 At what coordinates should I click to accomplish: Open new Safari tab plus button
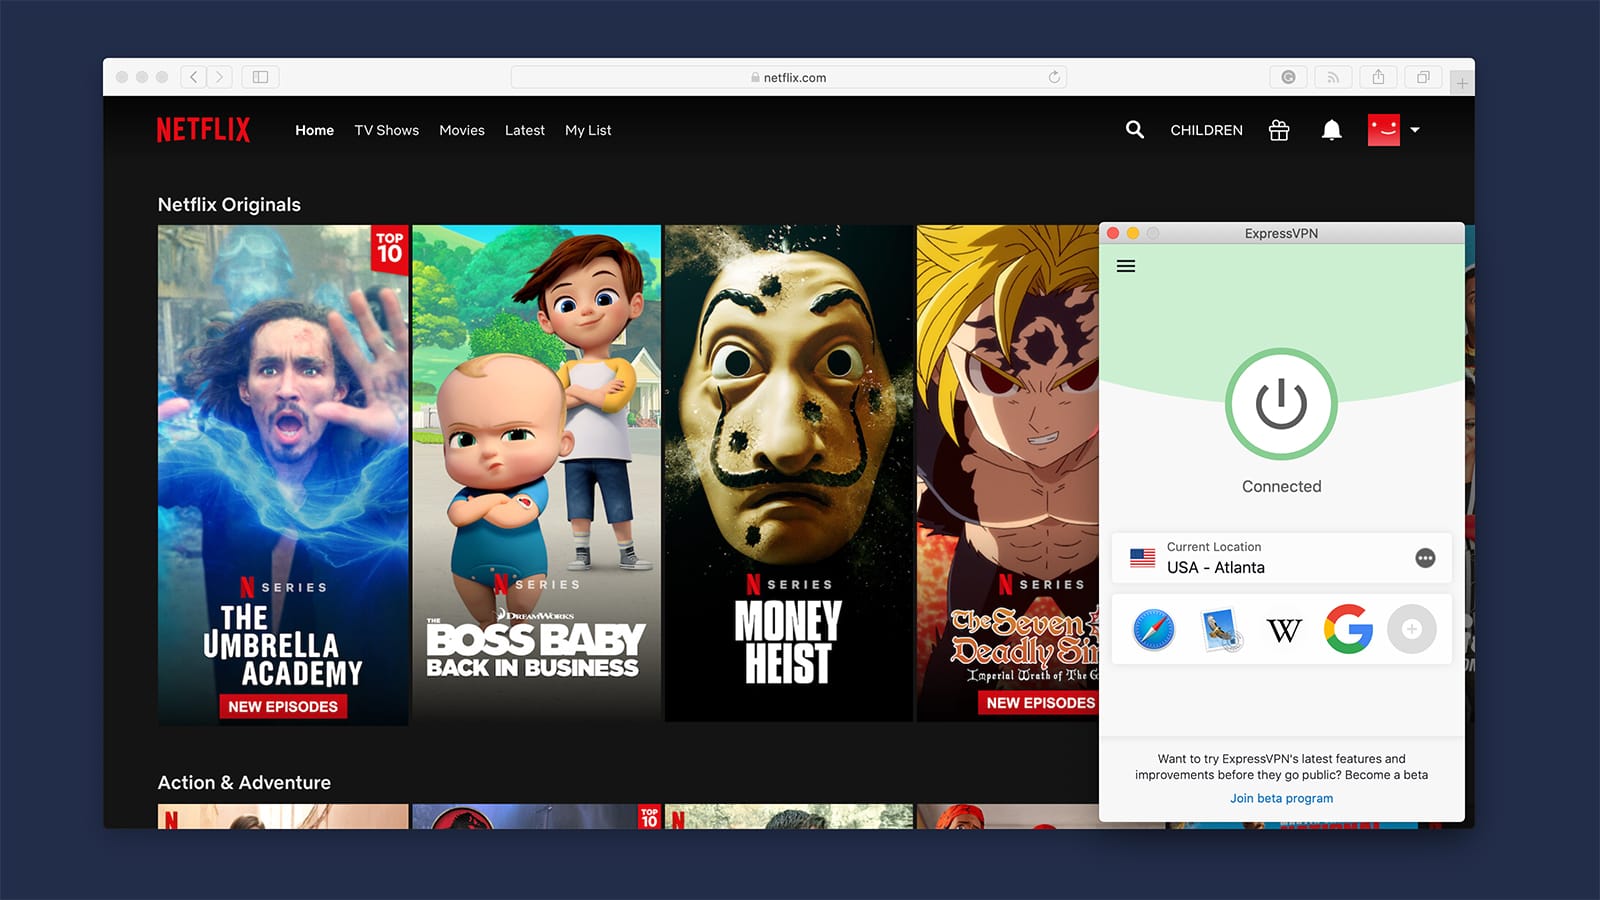[x=1462, y=84]
